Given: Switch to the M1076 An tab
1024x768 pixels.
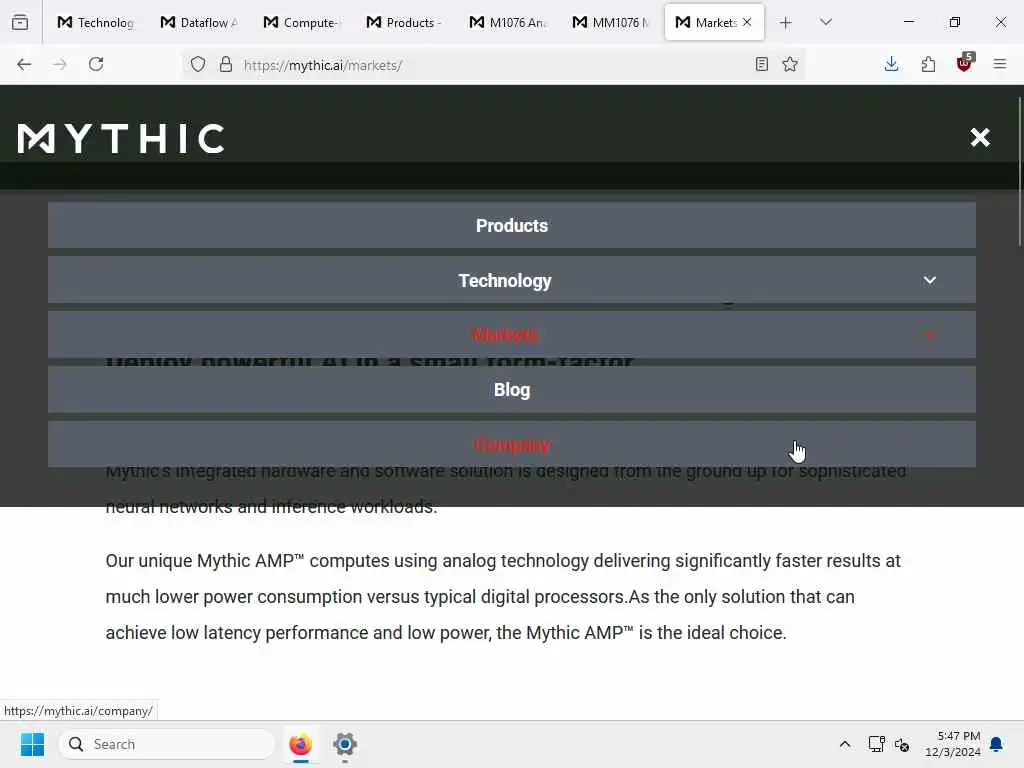Looking at the screenshot, I should click(x=508, y=22).
